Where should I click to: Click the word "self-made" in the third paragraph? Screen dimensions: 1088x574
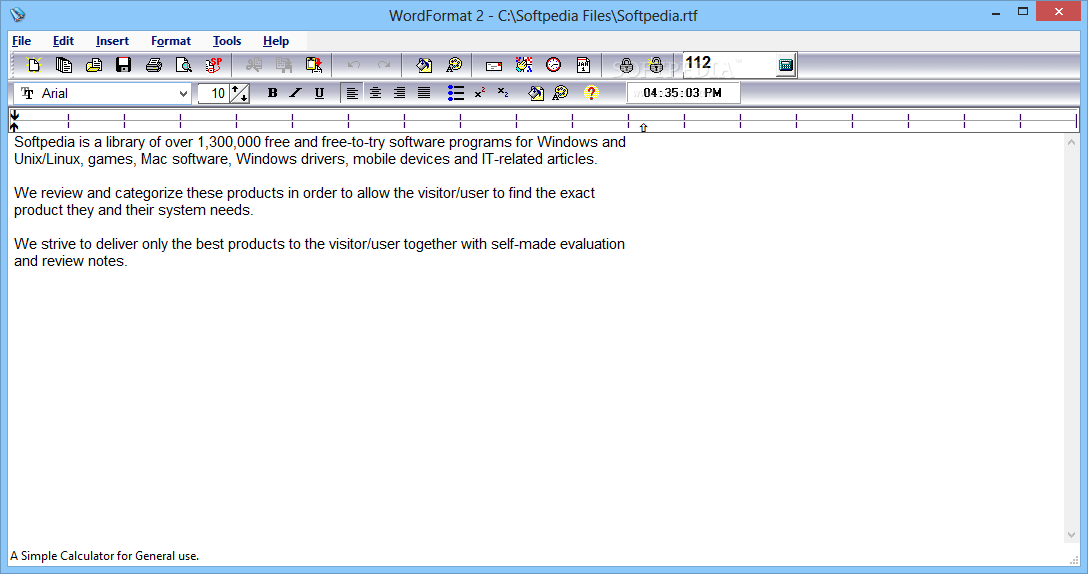pyautogui.click(x=523, y=244)
